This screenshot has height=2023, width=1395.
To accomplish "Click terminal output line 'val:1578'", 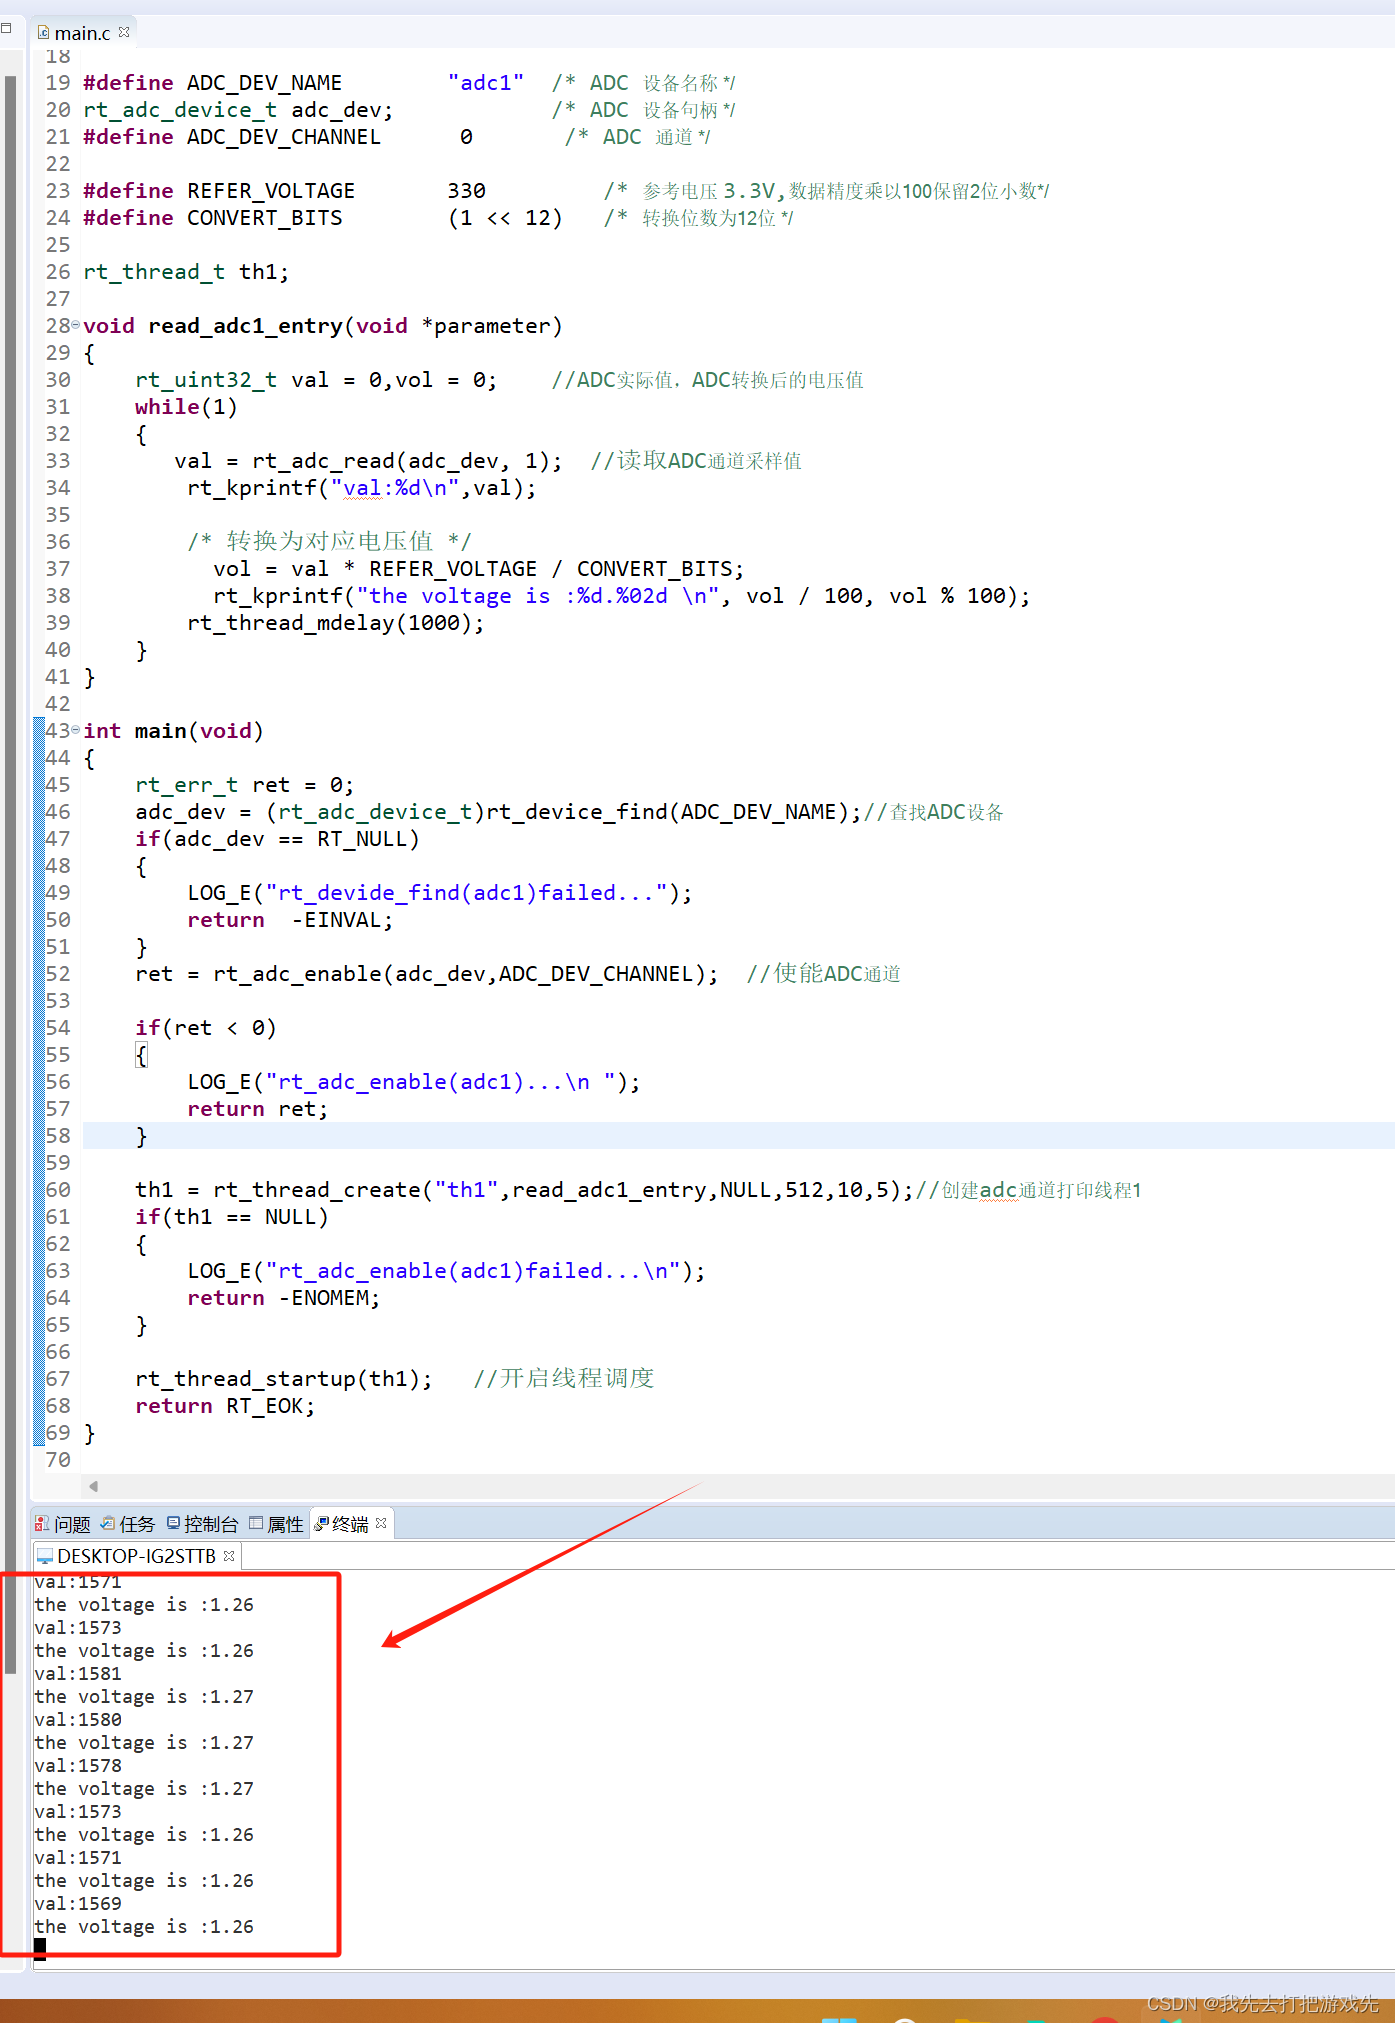I will pos(78,1765).
